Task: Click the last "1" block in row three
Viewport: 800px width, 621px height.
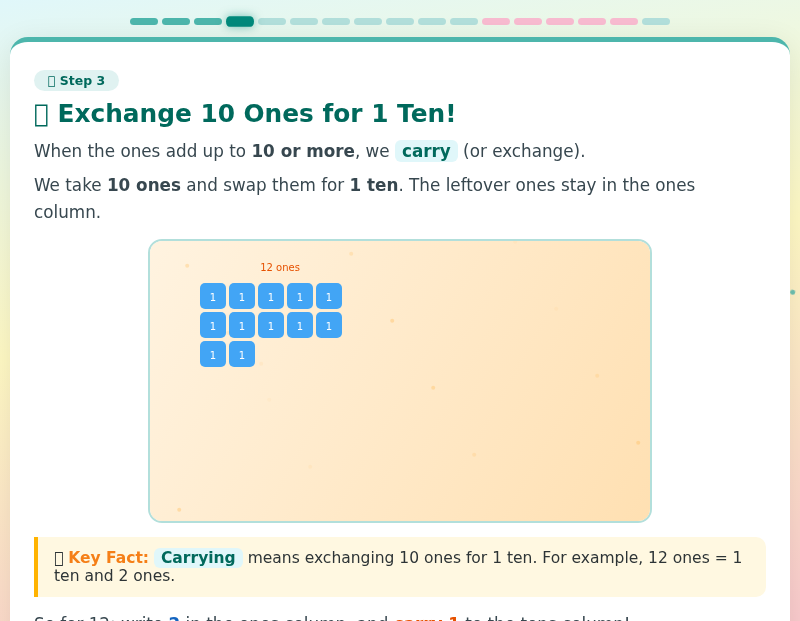Action: (x=241, y=354)
